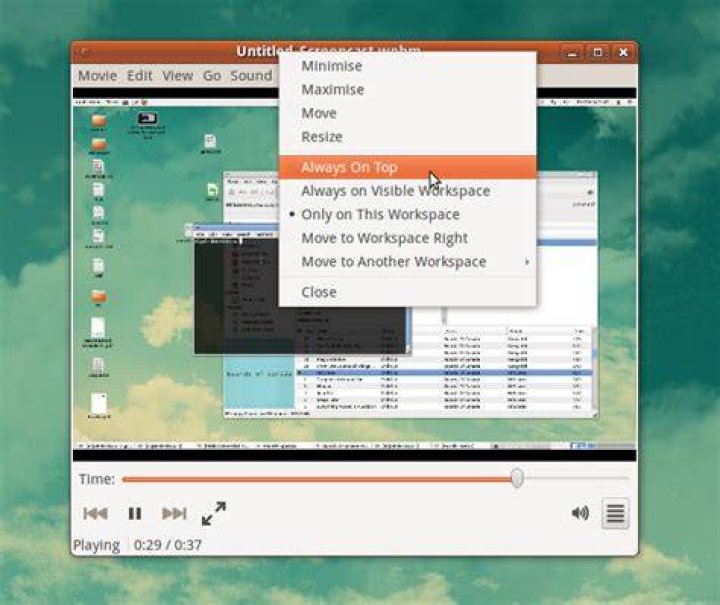Select Move from the window menu
Viewport: 720px width, 605px height.
point(407,113)
